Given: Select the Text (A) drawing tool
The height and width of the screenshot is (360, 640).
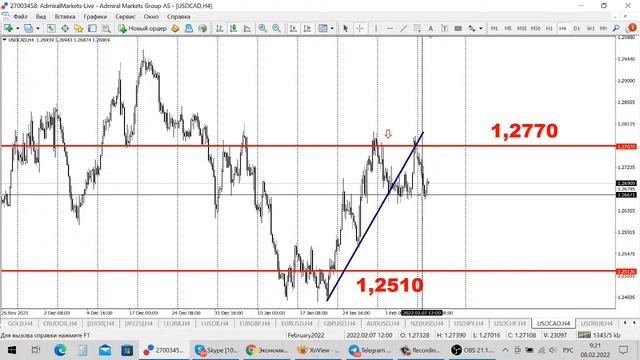Looking at the screenshot, I should click(x=430, y=28).
